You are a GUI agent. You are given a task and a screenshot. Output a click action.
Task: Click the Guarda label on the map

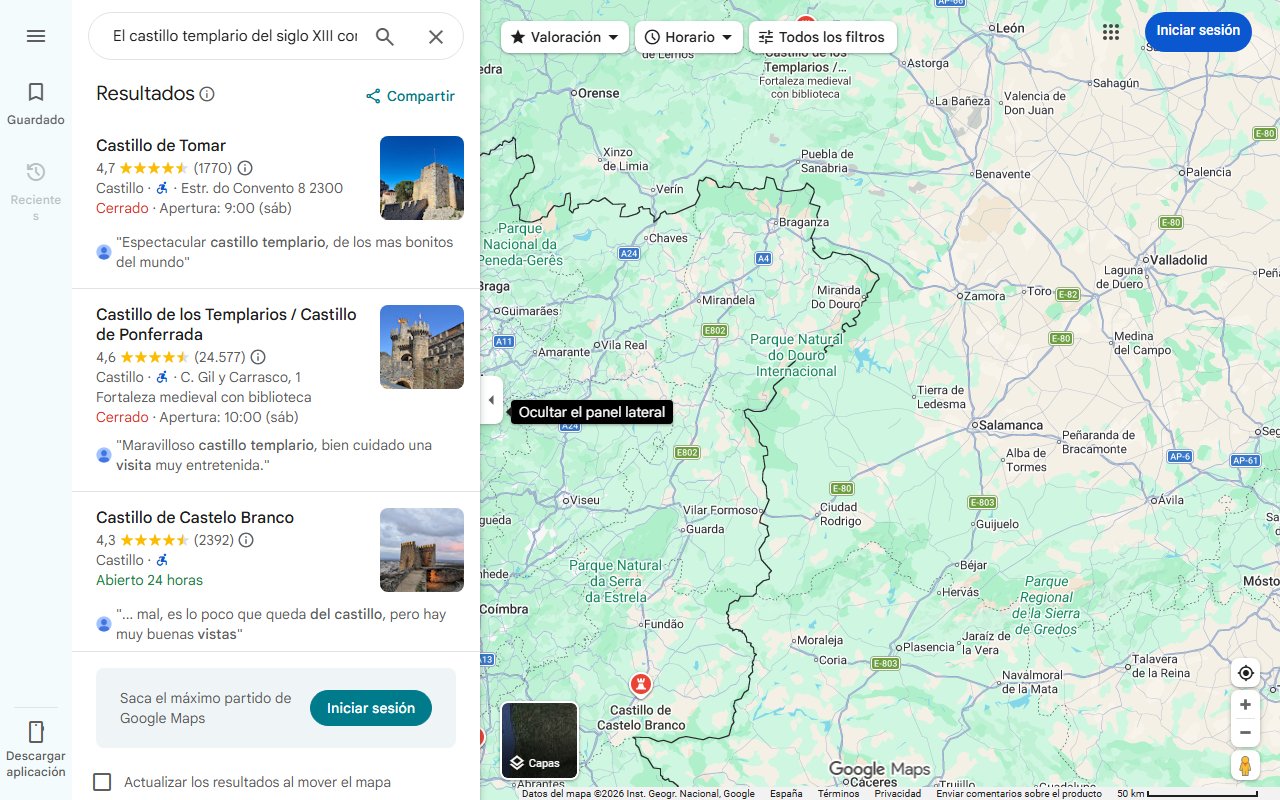[706, 530]
